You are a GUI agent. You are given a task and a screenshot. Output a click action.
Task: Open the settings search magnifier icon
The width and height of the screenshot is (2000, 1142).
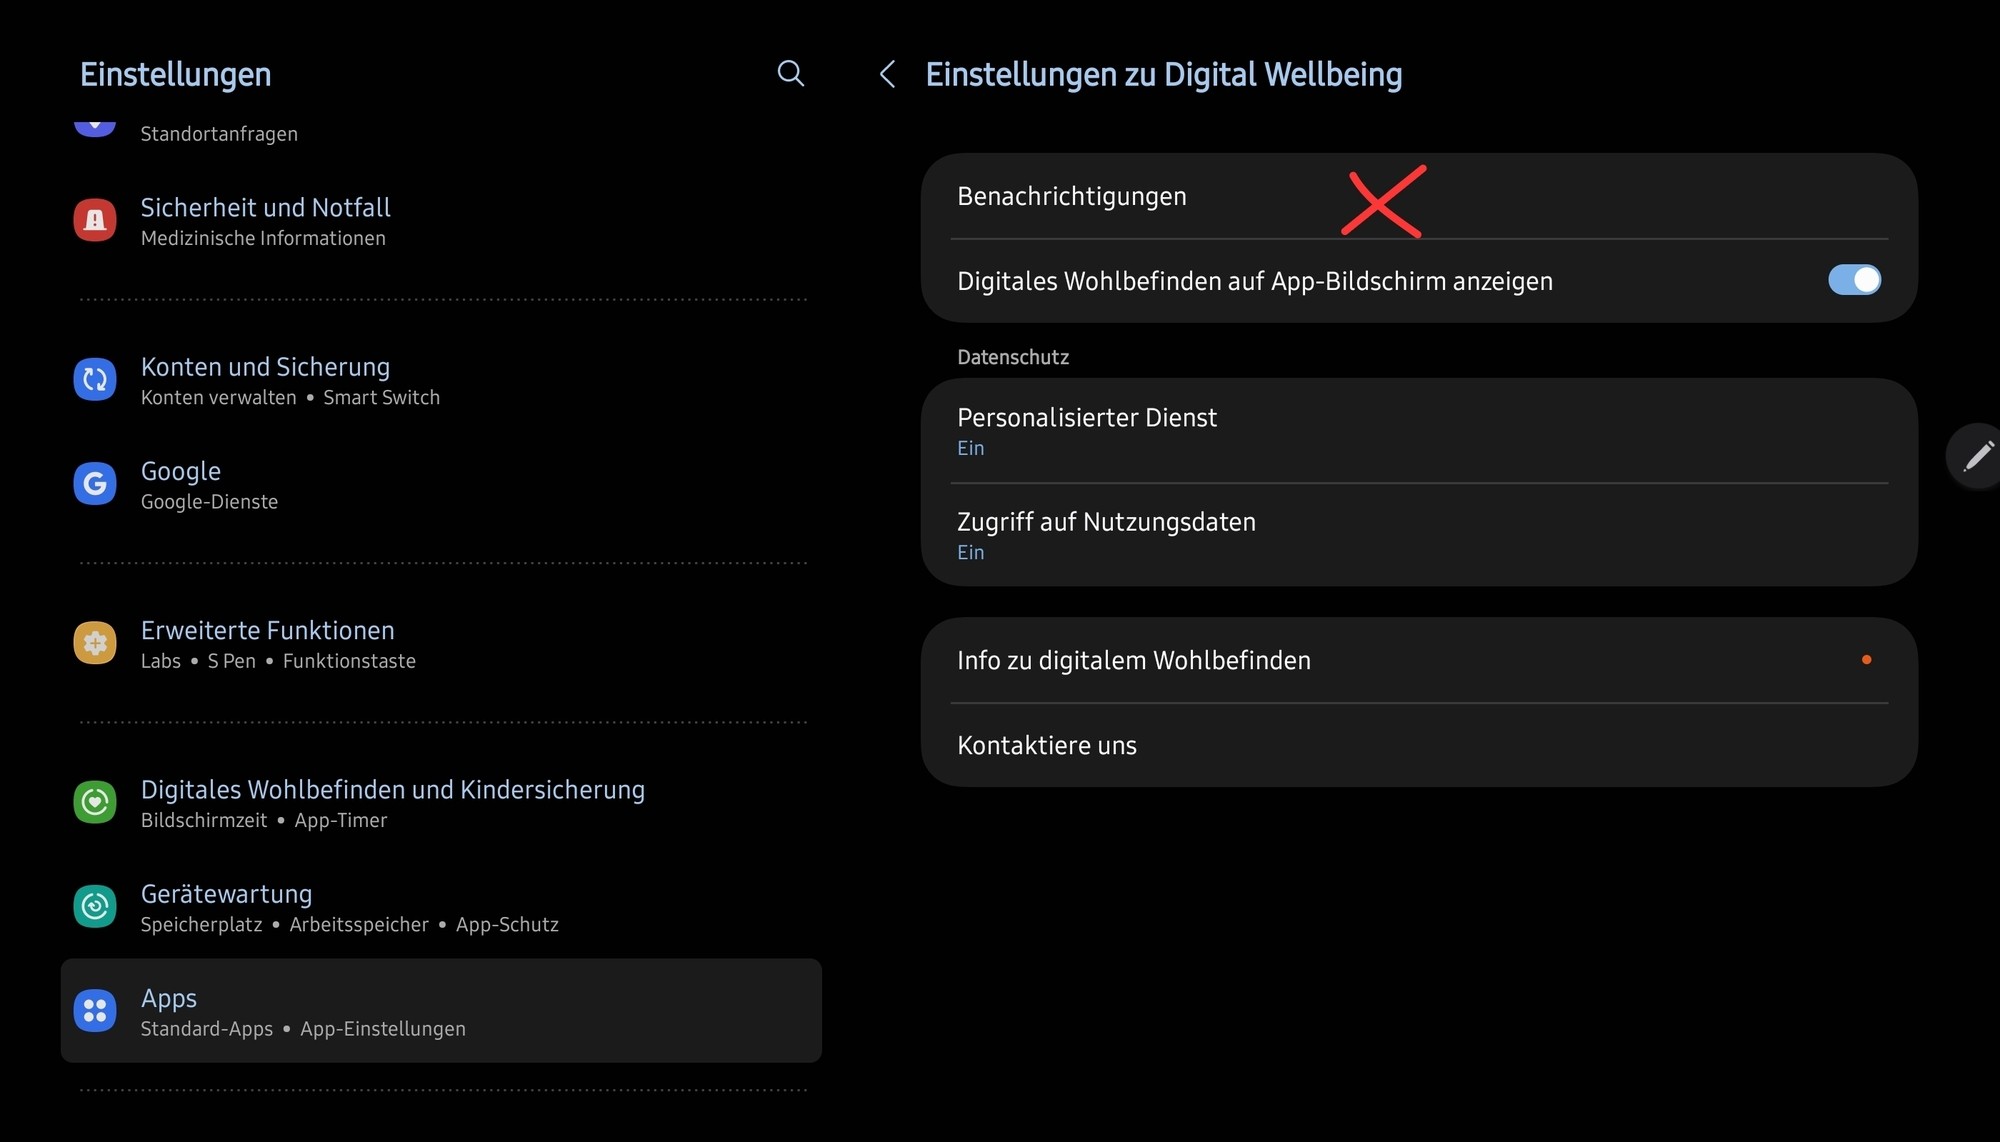click(x=790, y=73)
